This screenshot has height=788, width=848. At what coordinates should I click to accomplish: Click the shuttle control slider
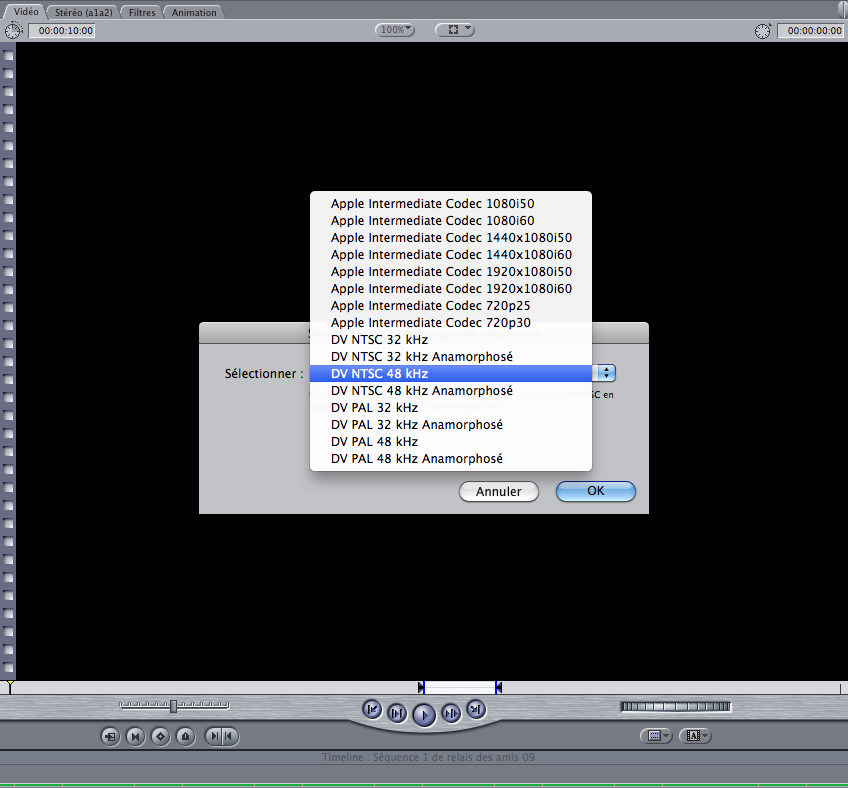(x=174, y=706)
